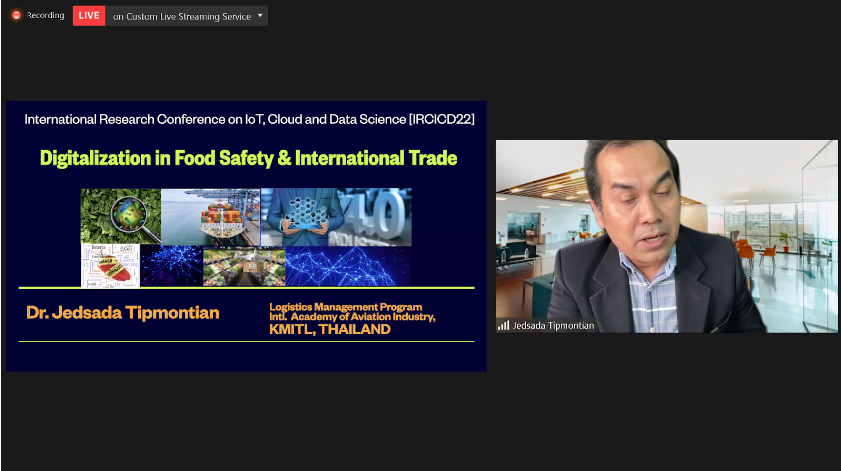Click the leaf with magnifying glass image
The height and width of the screenshot is (471, 841).
pyautogui.click(x=121, y=217)
